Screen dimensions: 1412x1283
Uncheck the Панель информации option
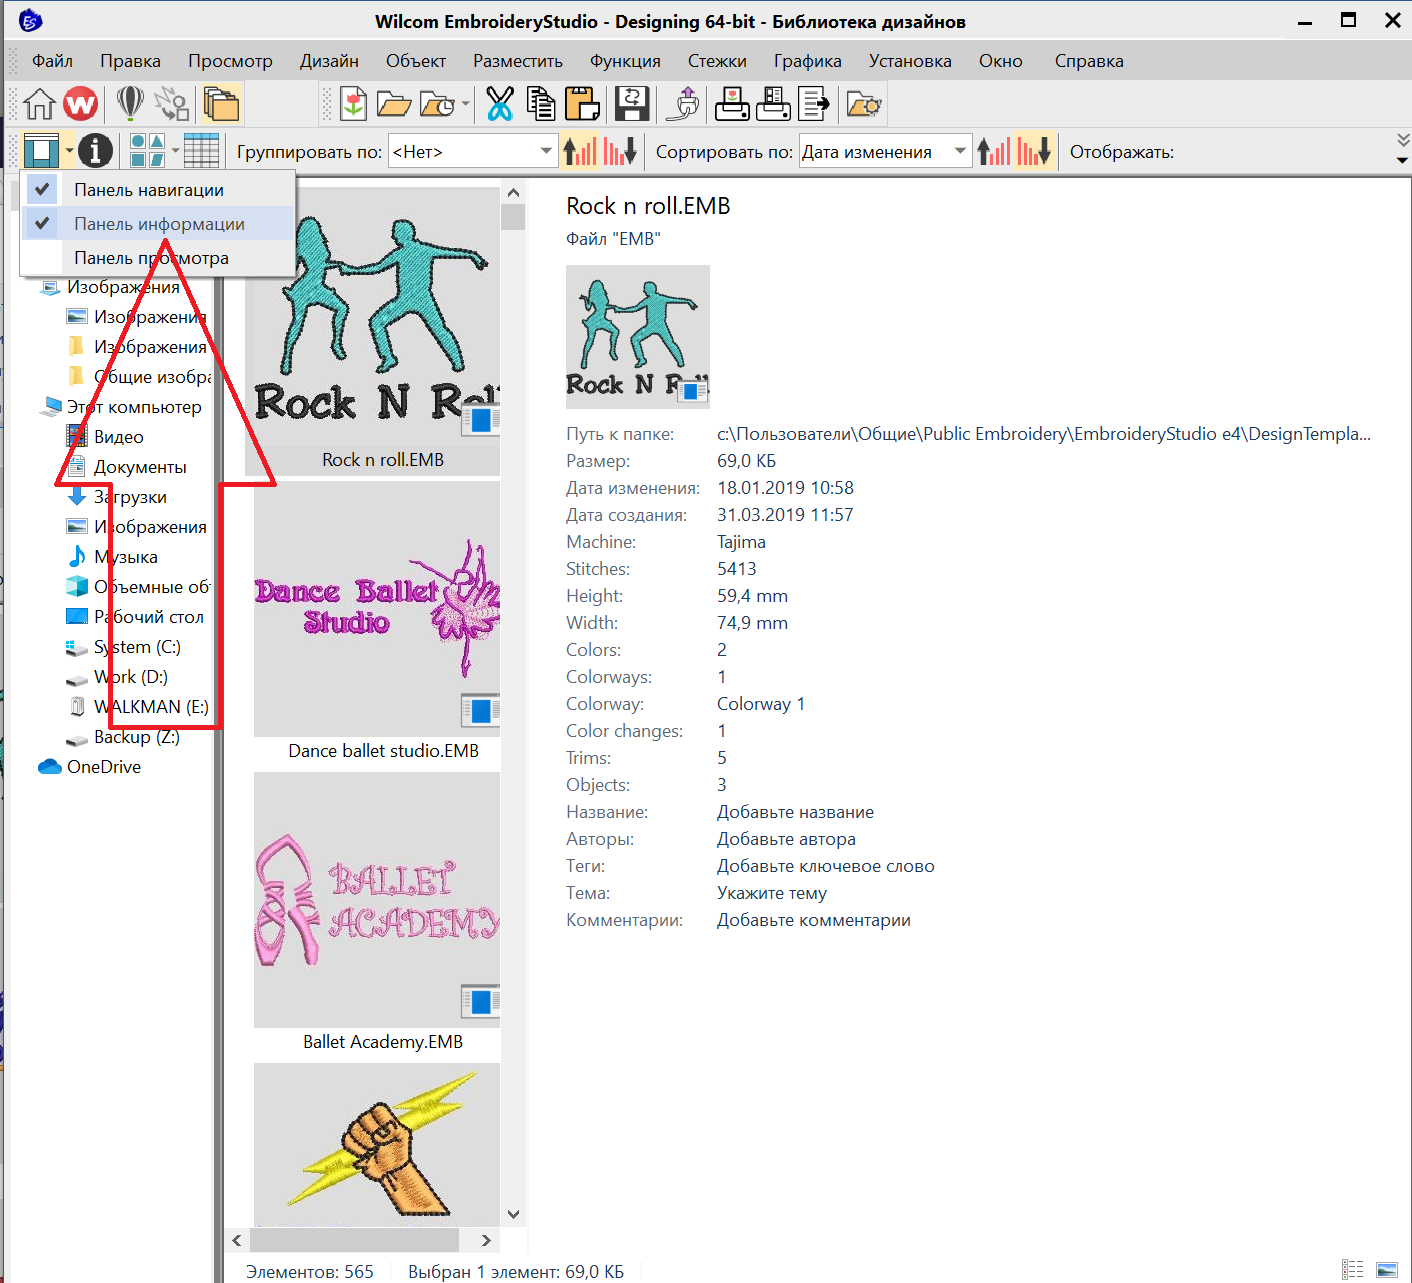(159, 224)
